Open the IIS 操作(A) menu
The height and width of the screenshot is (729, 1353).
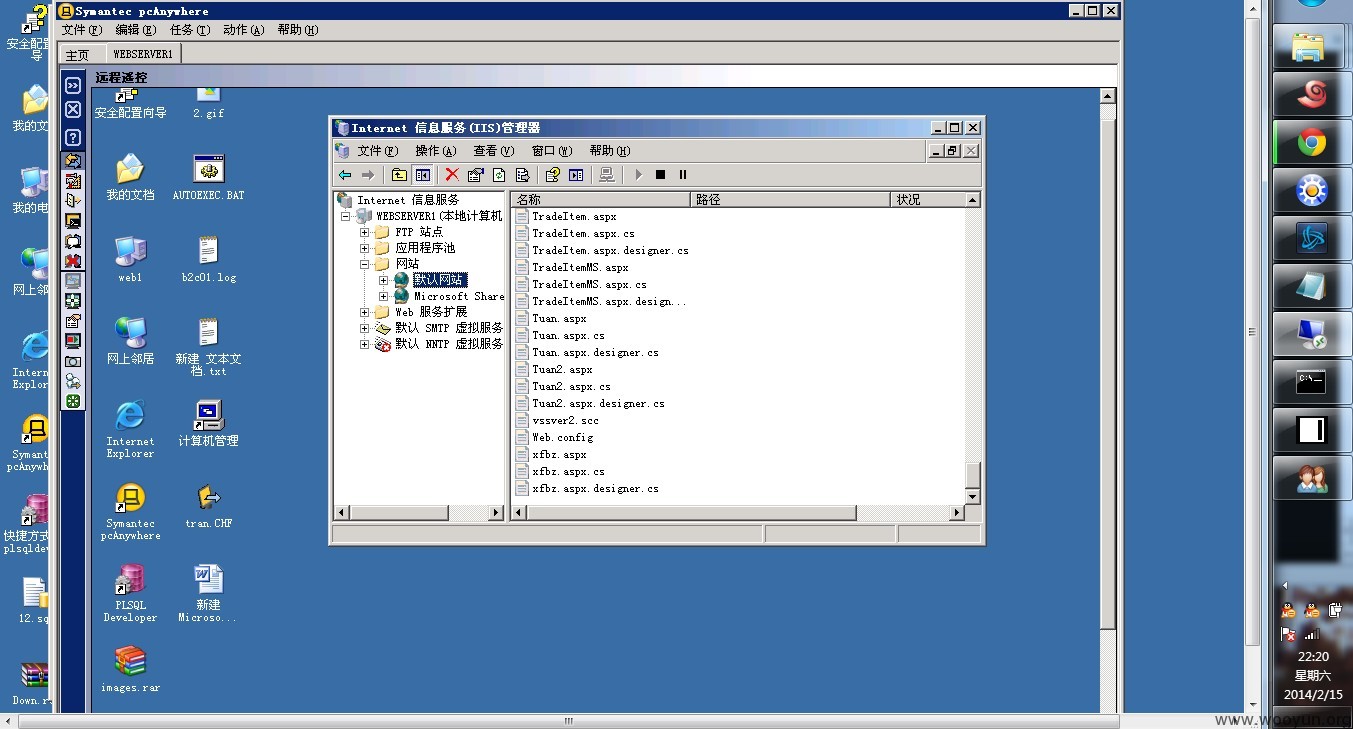[x=435, y=151]
